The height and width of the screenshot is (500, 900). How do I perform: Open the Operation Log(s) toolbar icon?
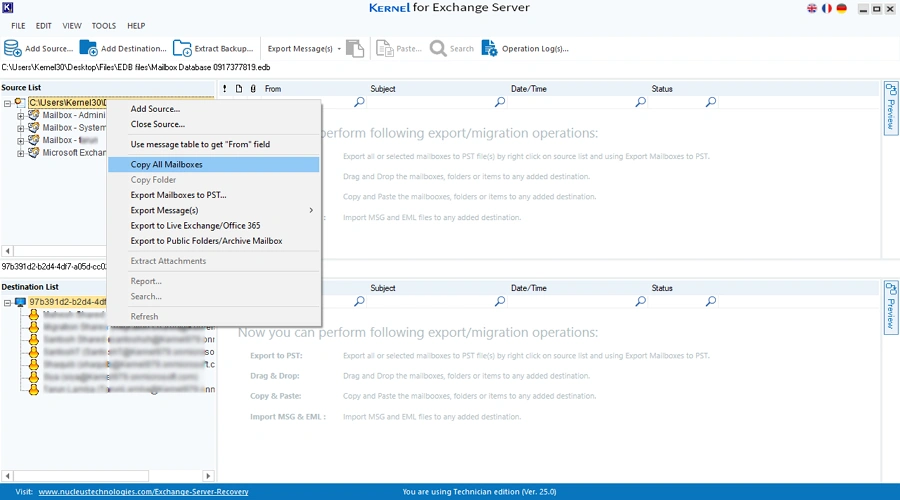489,48
